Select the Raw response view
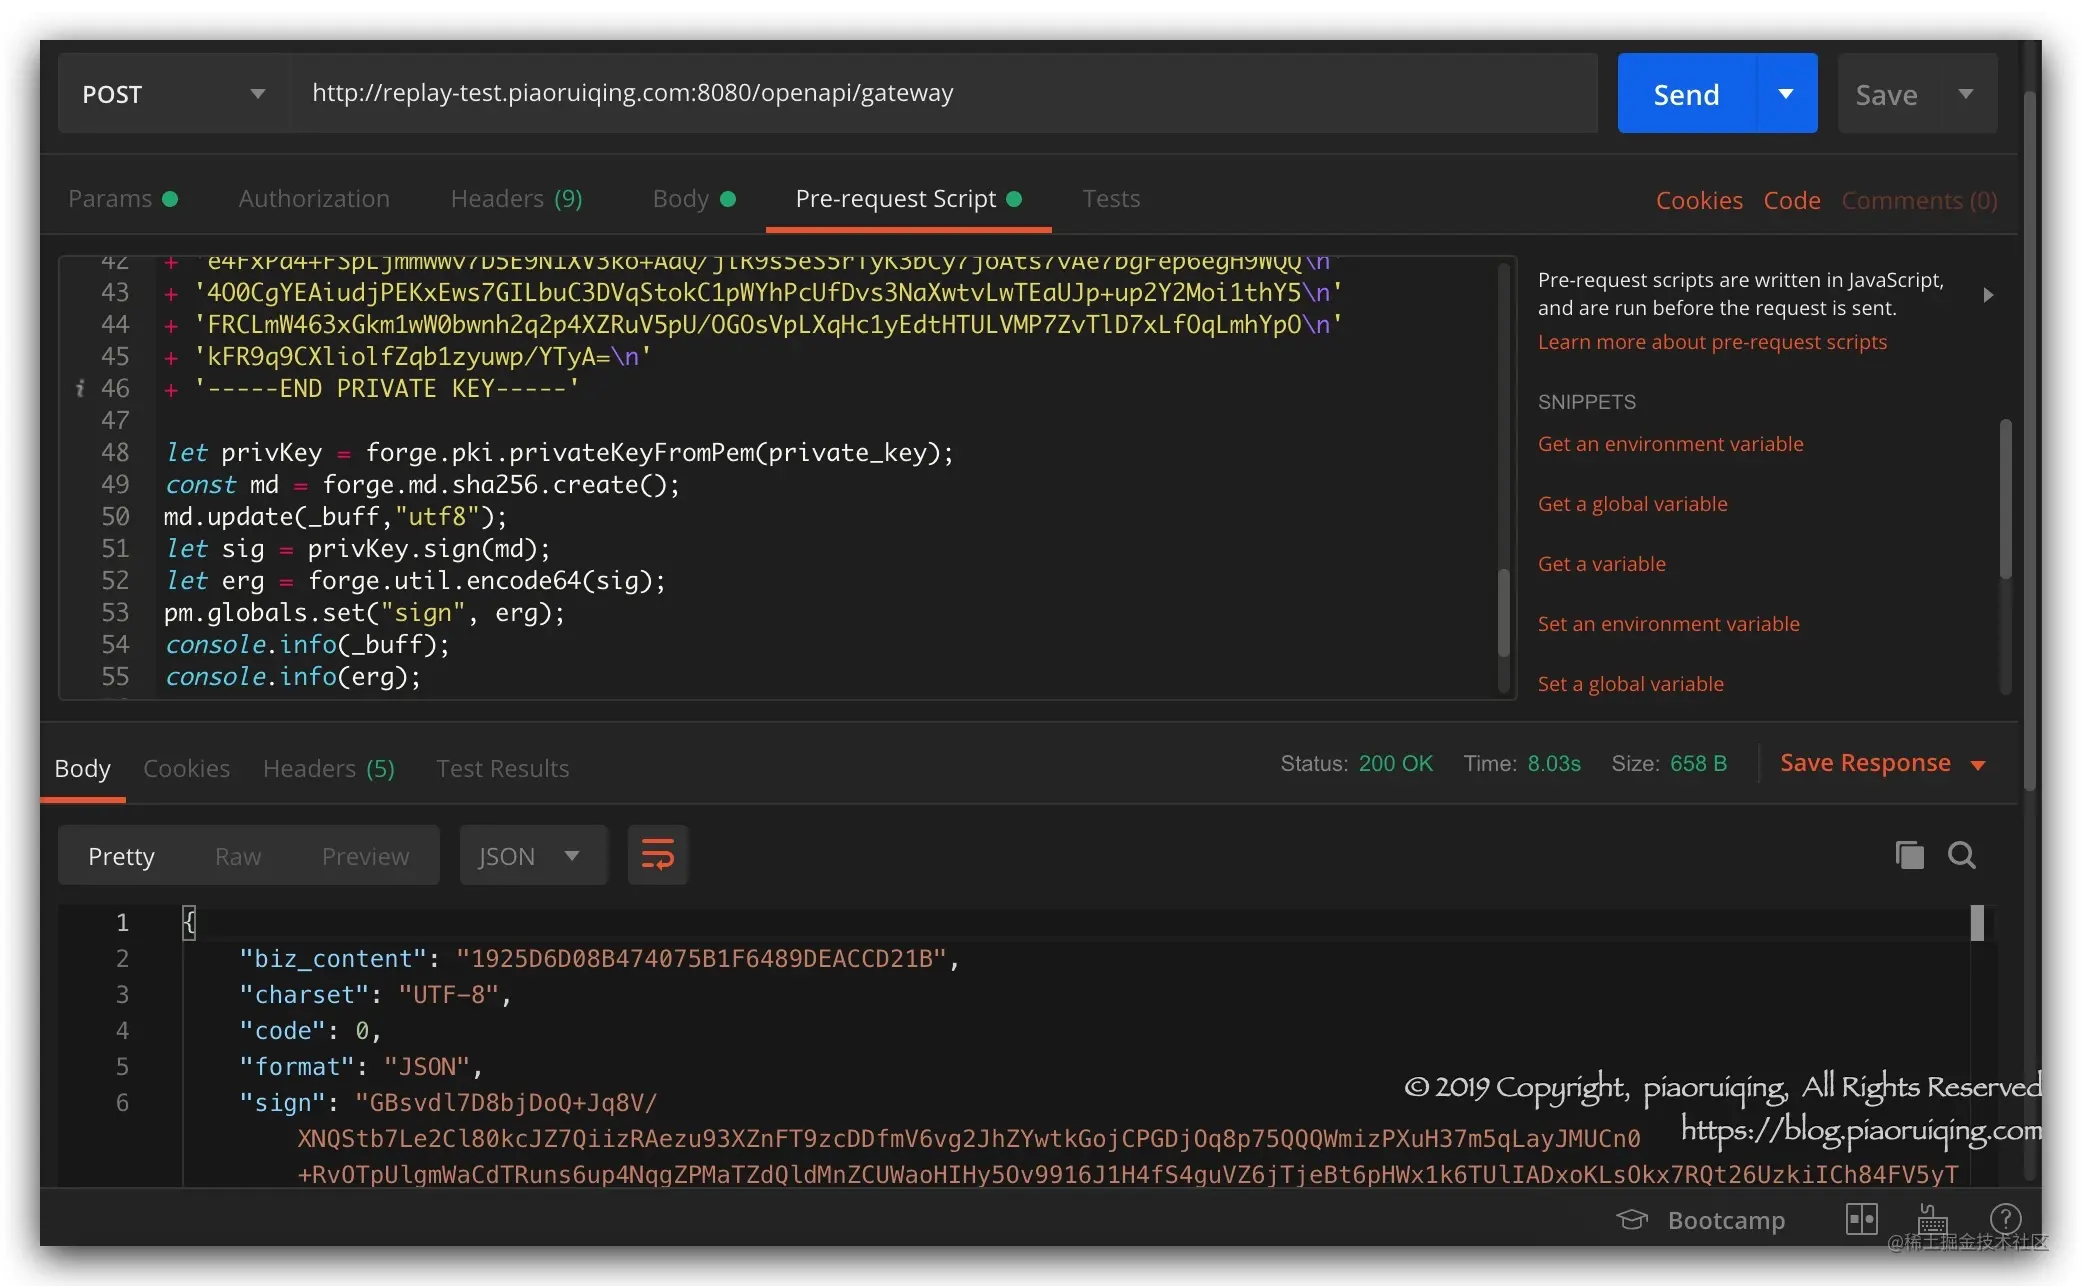This screenshot has height=1286, width=2082. [237, 857]
